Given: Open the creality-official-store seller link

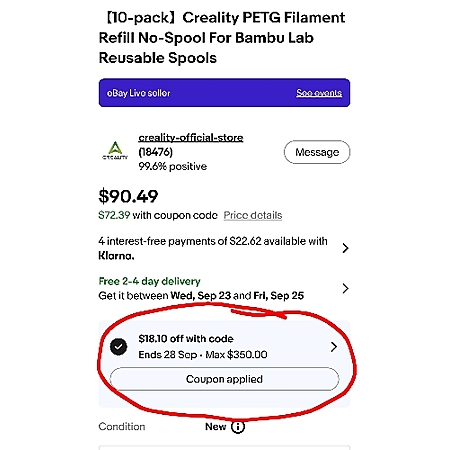Looking at the screenshot, I should click(x=191, y=137).
